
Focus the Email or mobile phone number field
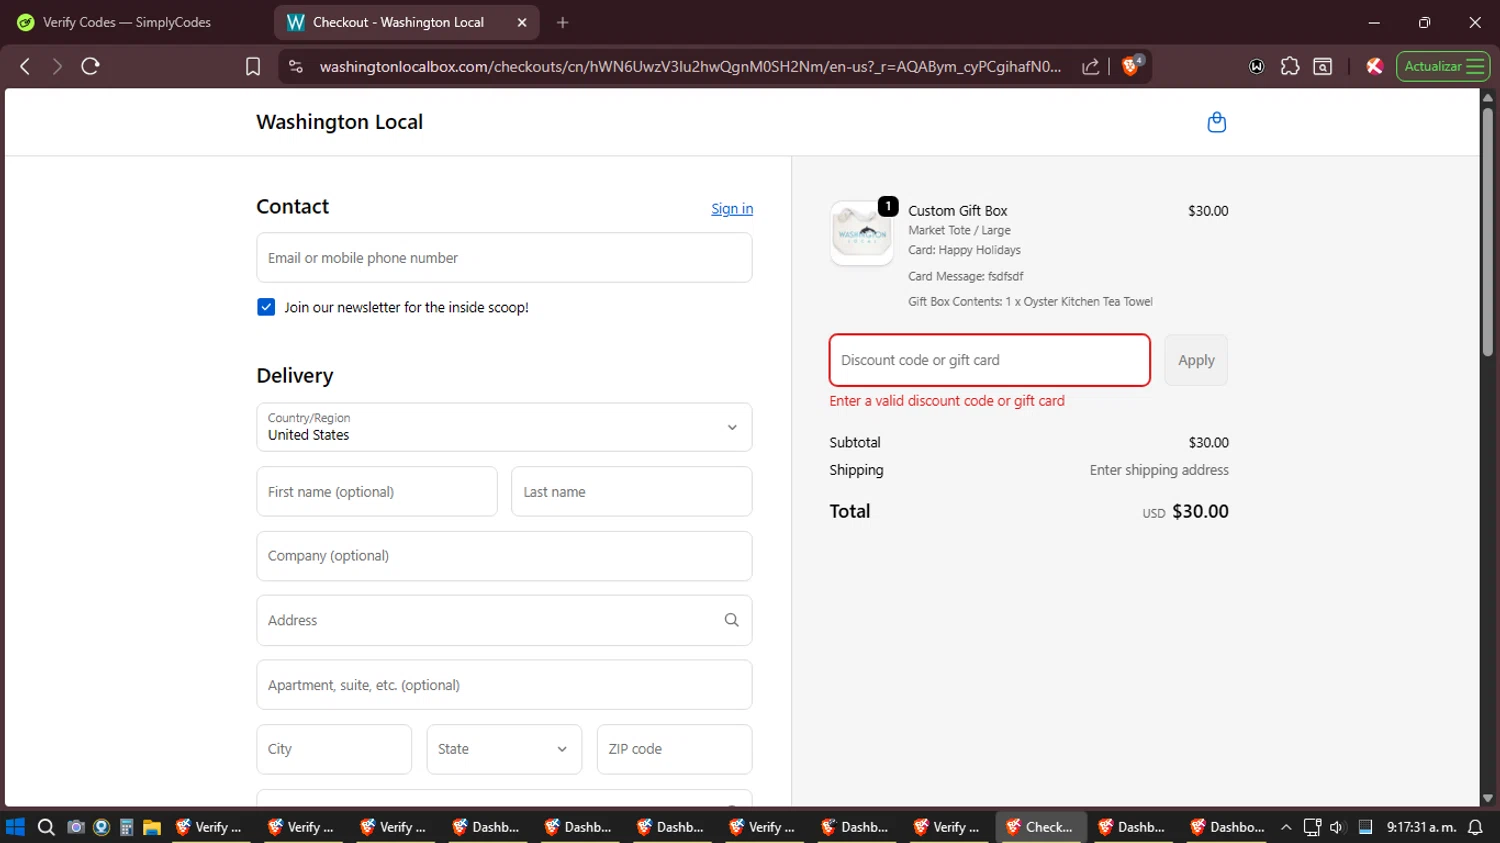pyautogui.click(x=504, y=258)
